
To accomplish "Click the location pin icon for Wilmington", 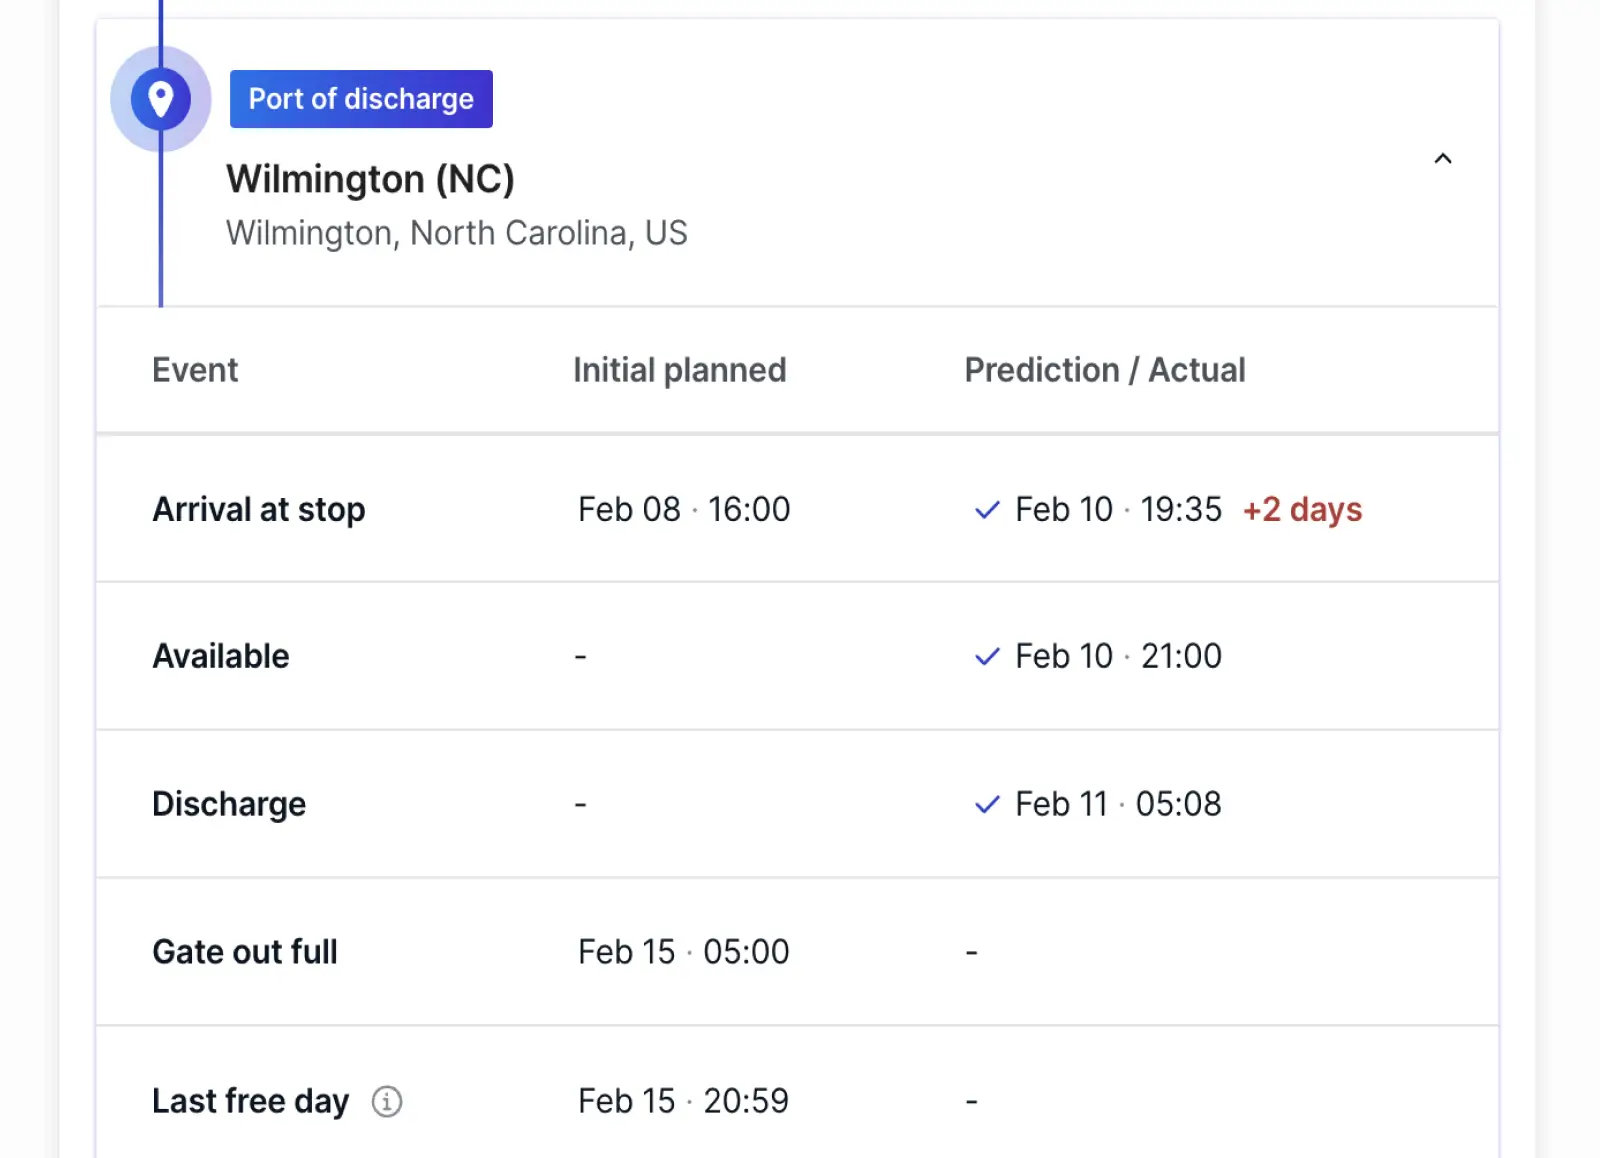I will click(x=160, y=99).
